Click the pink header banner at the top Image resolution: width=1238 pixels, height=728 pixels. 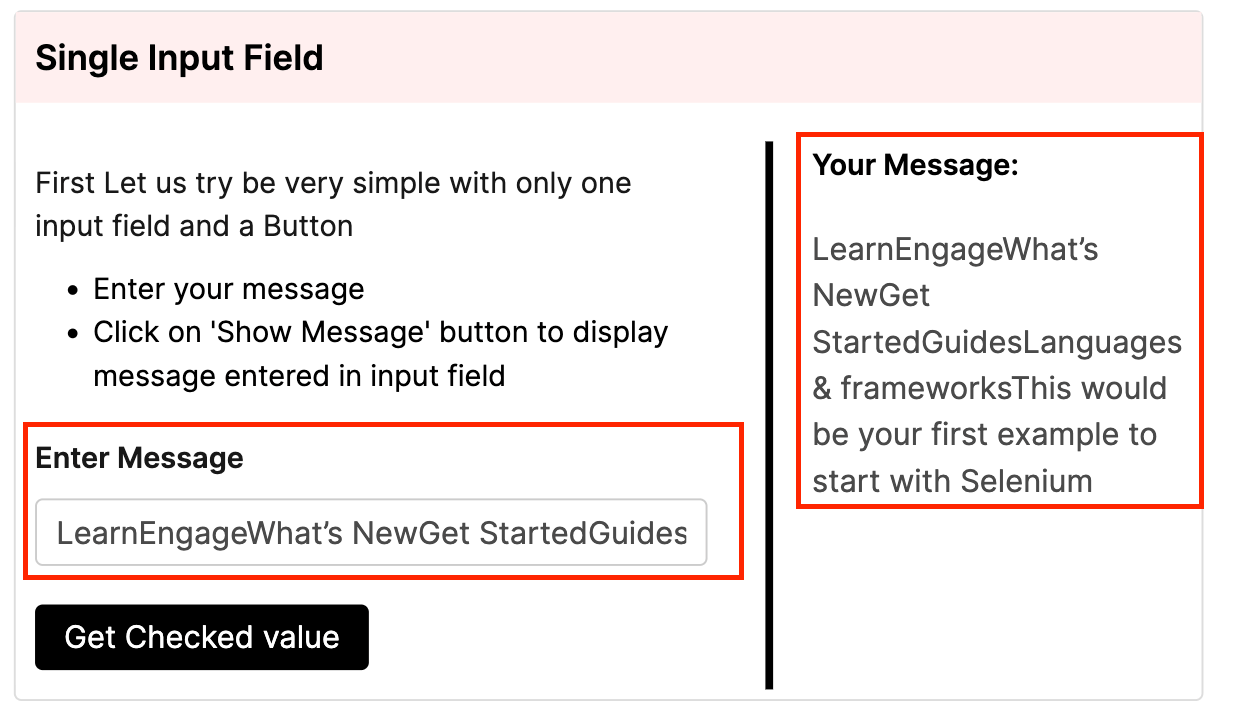[x=619, y=55]
